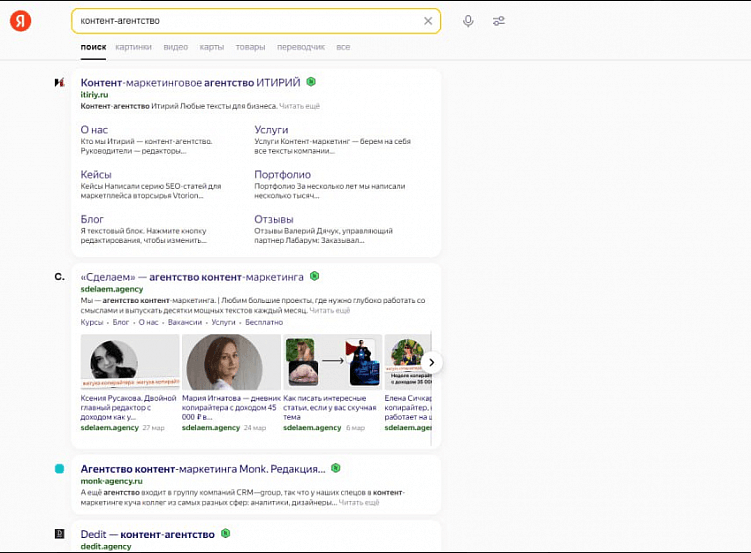751x553 pixels.
Task: Activate voice search microphone icon
Action: pos(468,21)
